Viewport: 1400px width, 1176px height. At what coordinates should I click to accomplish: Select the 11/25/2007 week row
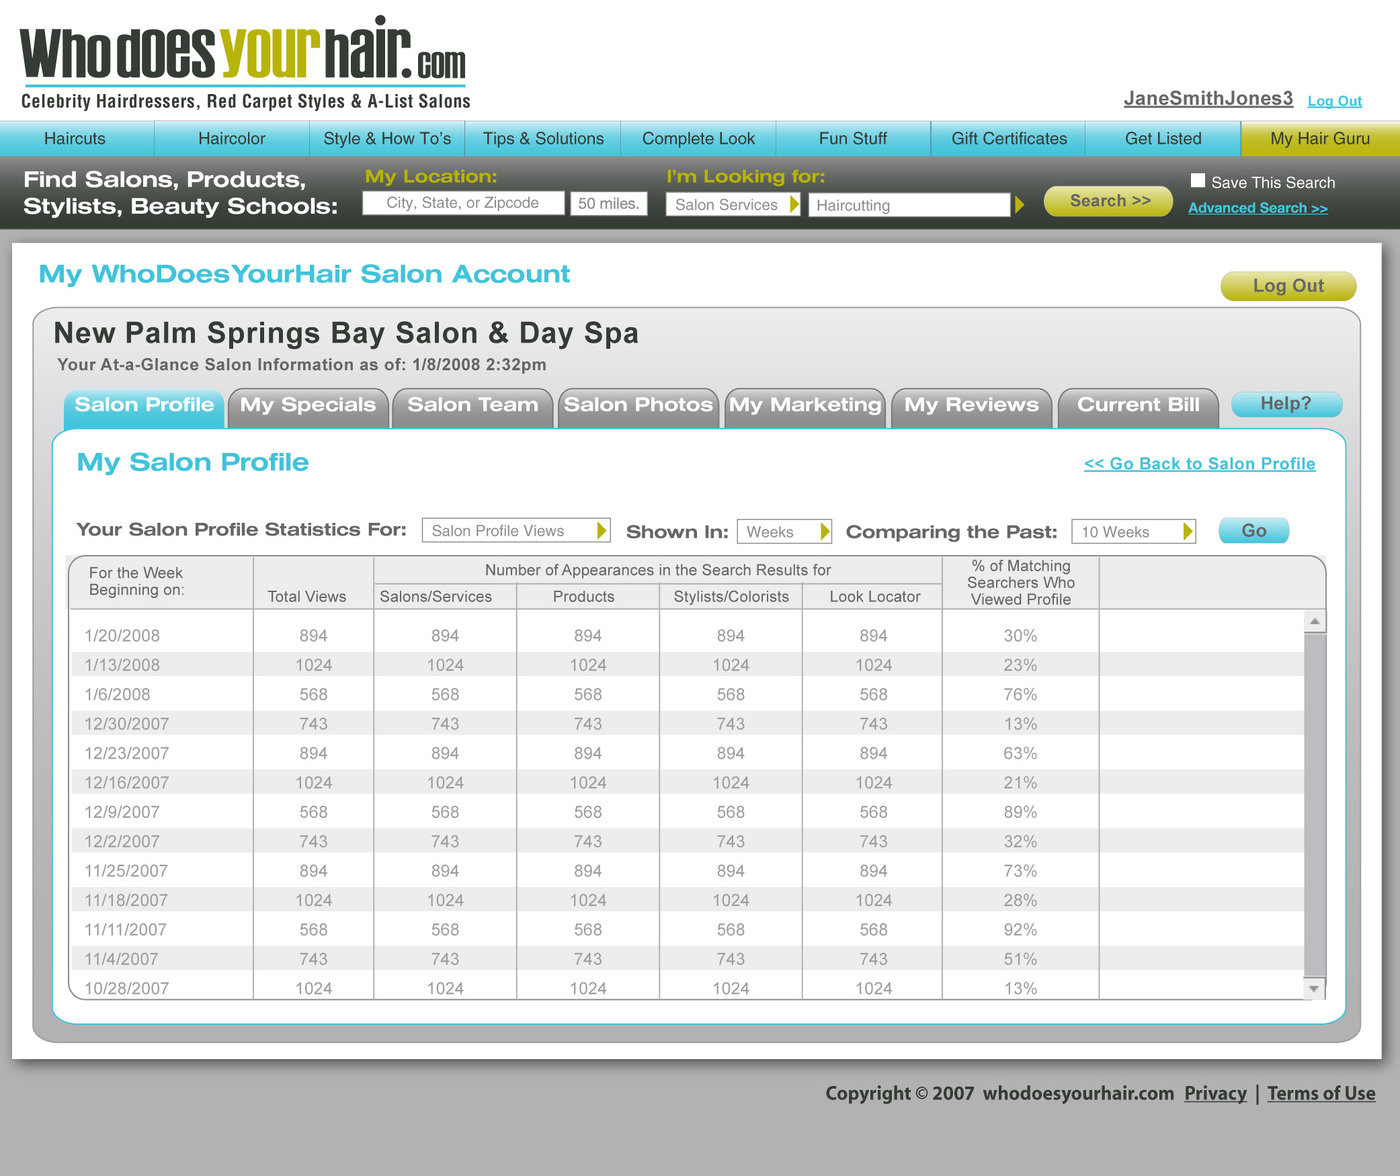click(687, 871)
